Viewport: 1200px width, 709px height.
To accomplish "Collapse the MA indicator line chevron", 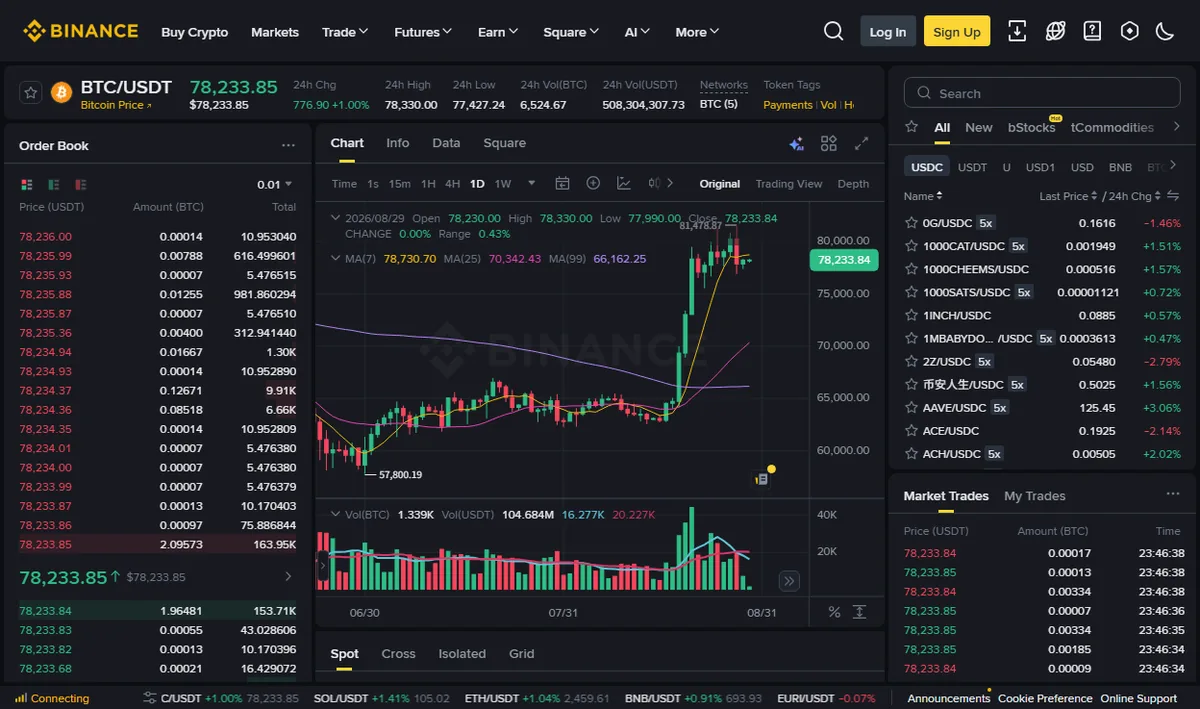I will click(335, 258).
